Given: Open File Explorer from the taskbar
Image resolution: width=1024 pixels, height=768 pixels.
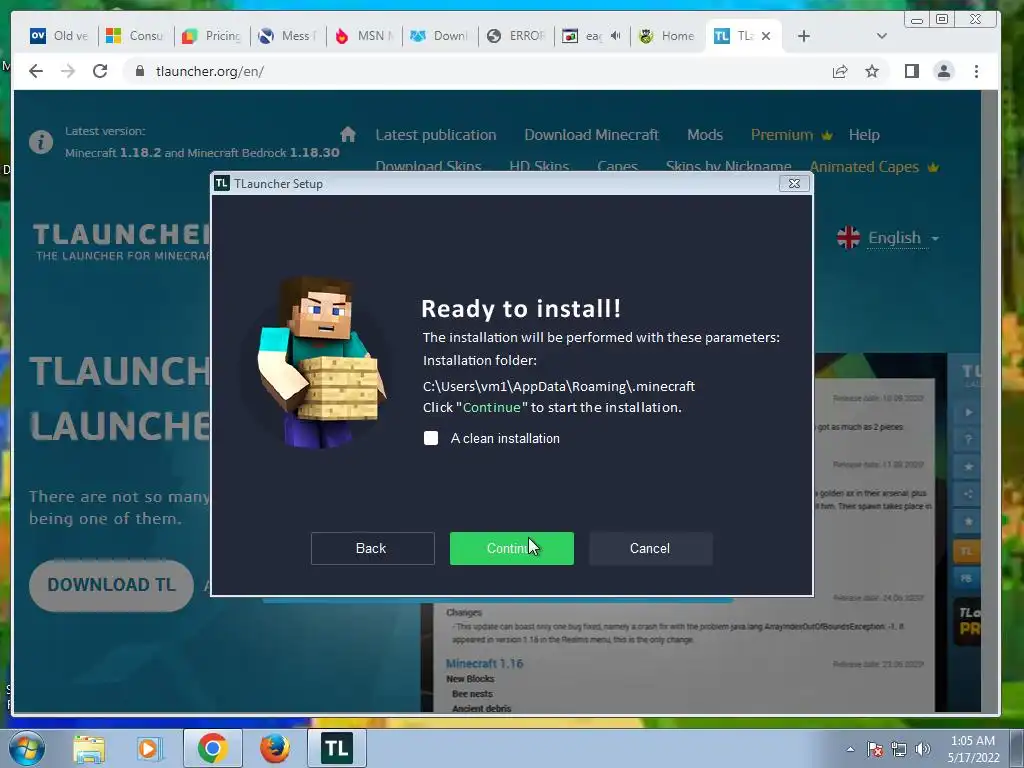Looking at the screenshot, I should (x=89, y=748).
